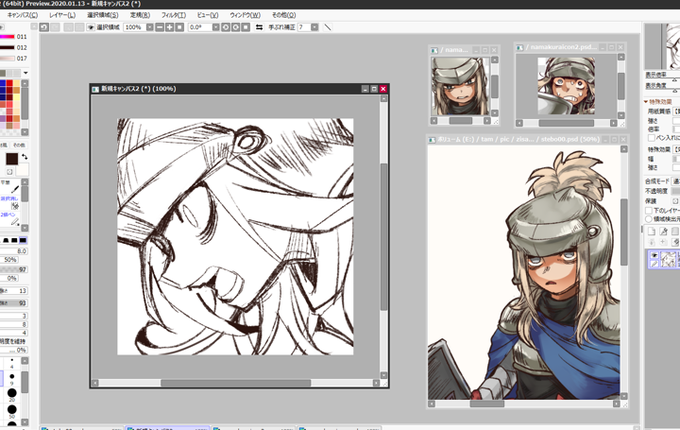The height and width of the screenshot is (430, 680).
Task: Click the zoom out minus button
Action: tap(160, 27)
